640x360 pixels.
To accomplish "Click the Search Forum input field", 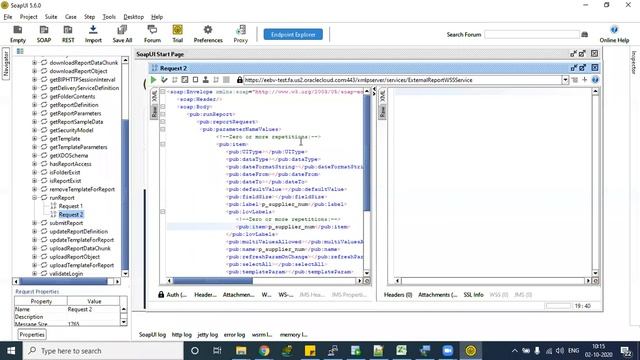I will point(532,35).
